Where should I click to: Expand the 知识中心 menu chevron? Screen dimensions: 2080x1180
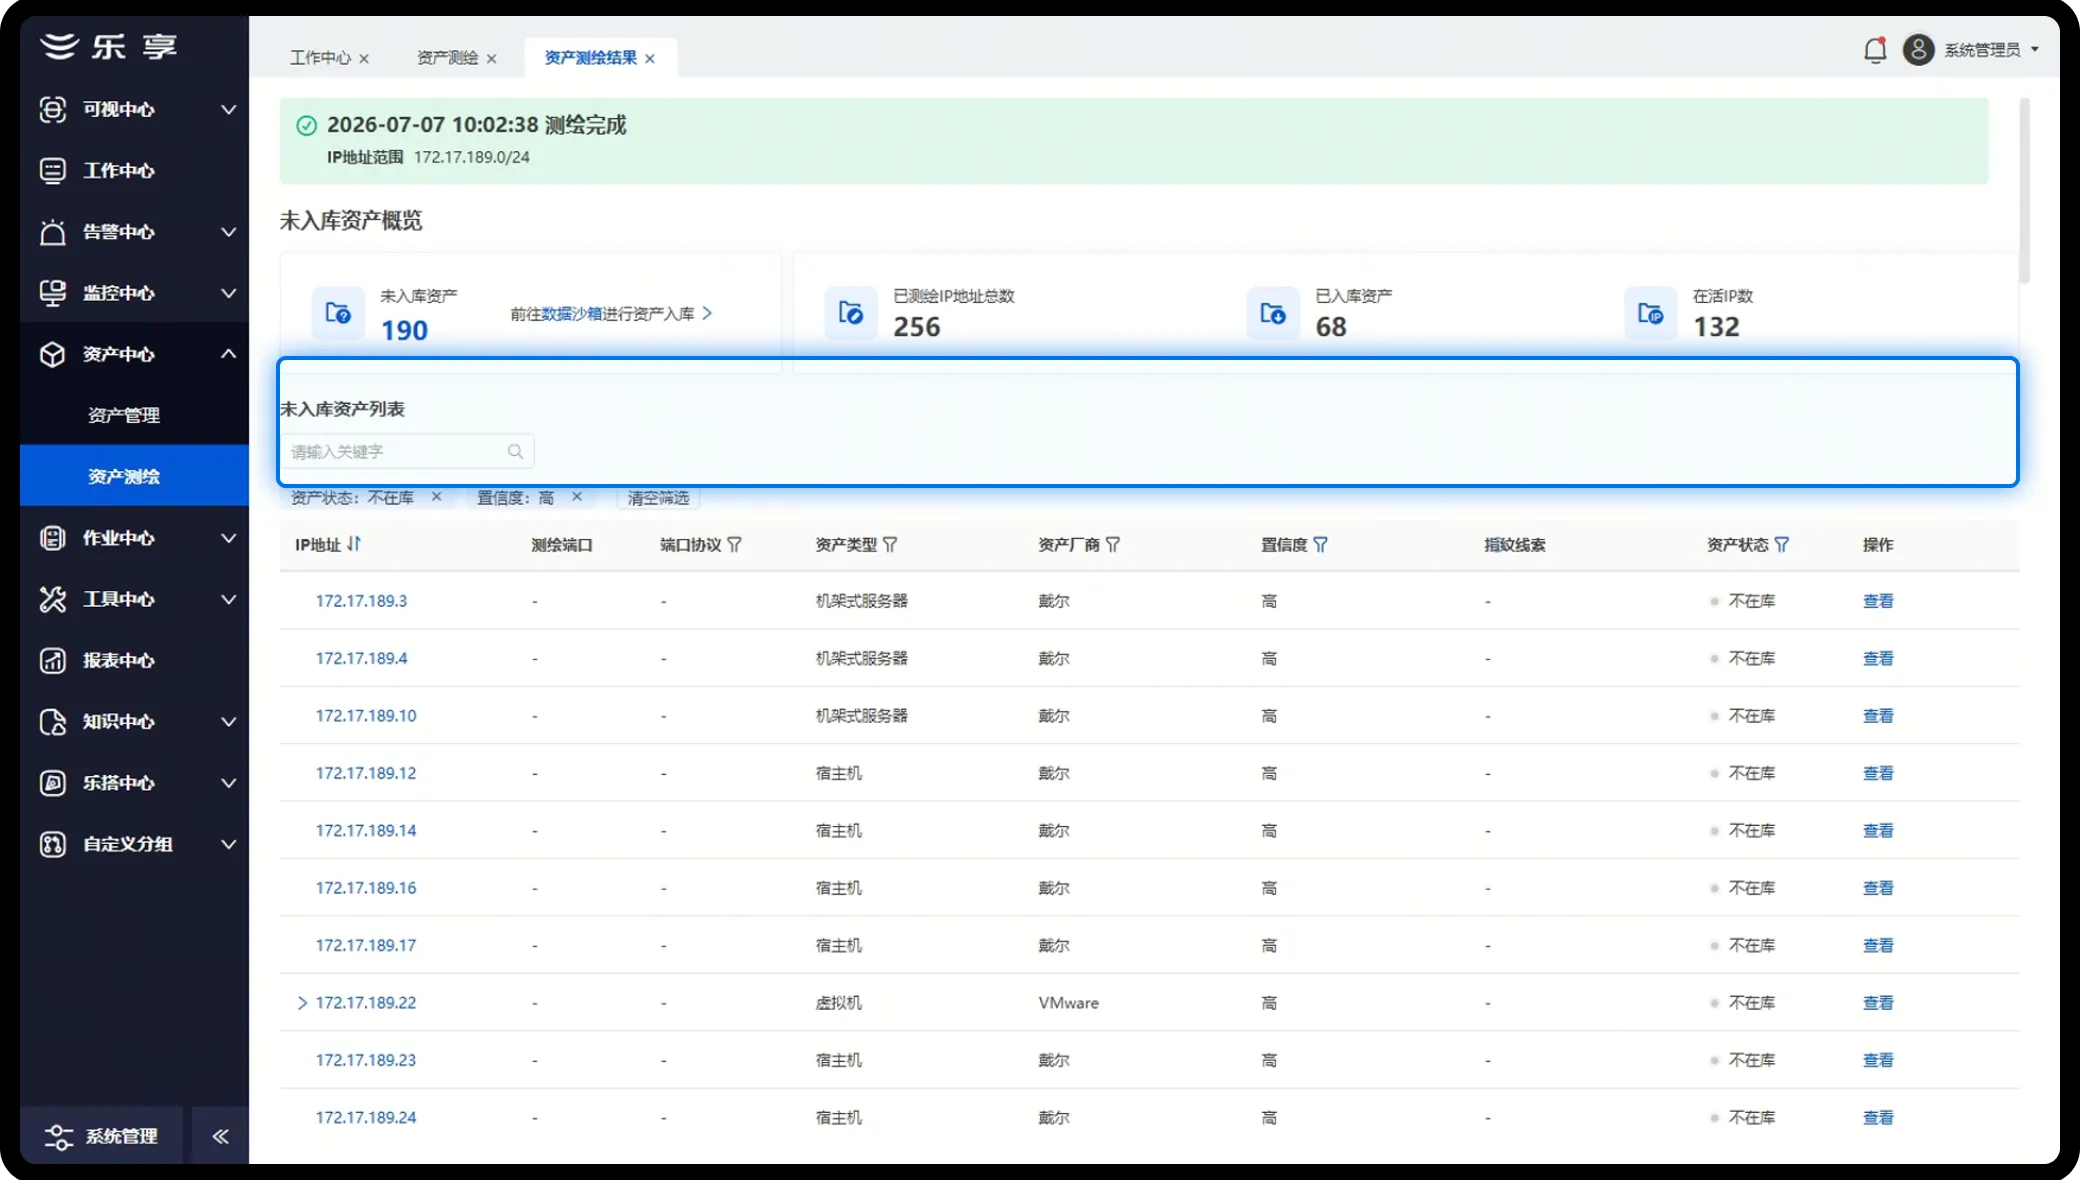[x=228, y=722]
